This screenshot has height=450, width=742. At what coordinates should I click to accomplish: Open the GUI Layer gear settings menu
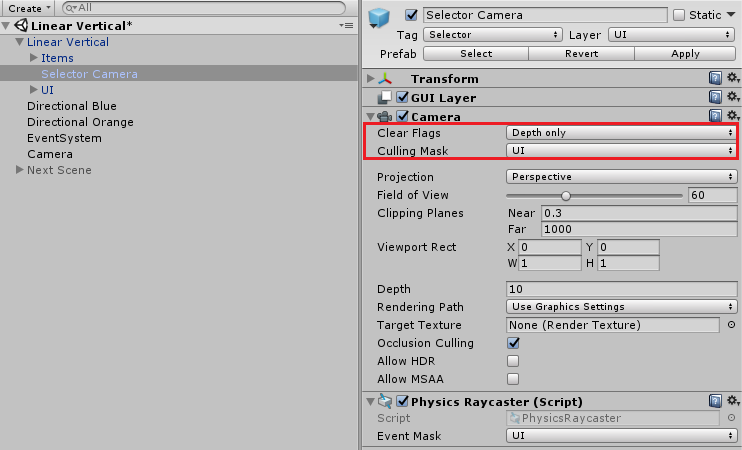pyautogui.click(x=733, y=97)
